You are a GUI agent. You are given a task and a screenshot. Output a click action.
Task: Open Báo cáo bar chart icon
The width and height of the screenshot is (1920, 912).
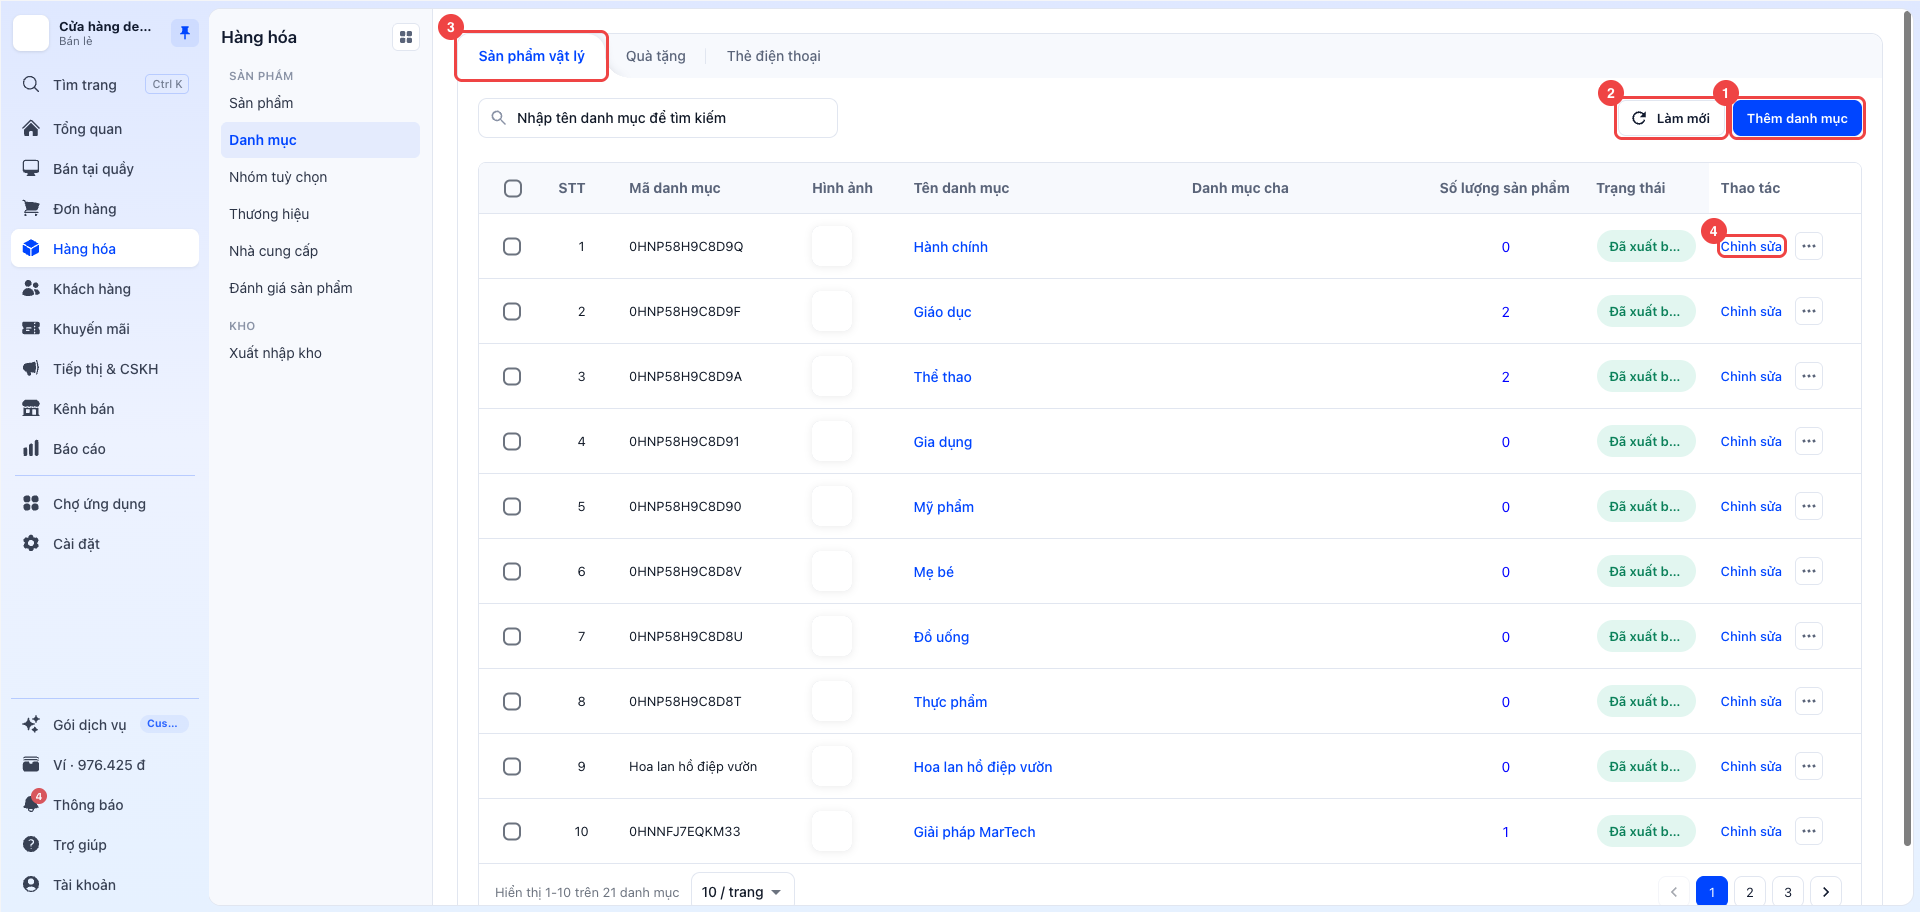point(31,448)
